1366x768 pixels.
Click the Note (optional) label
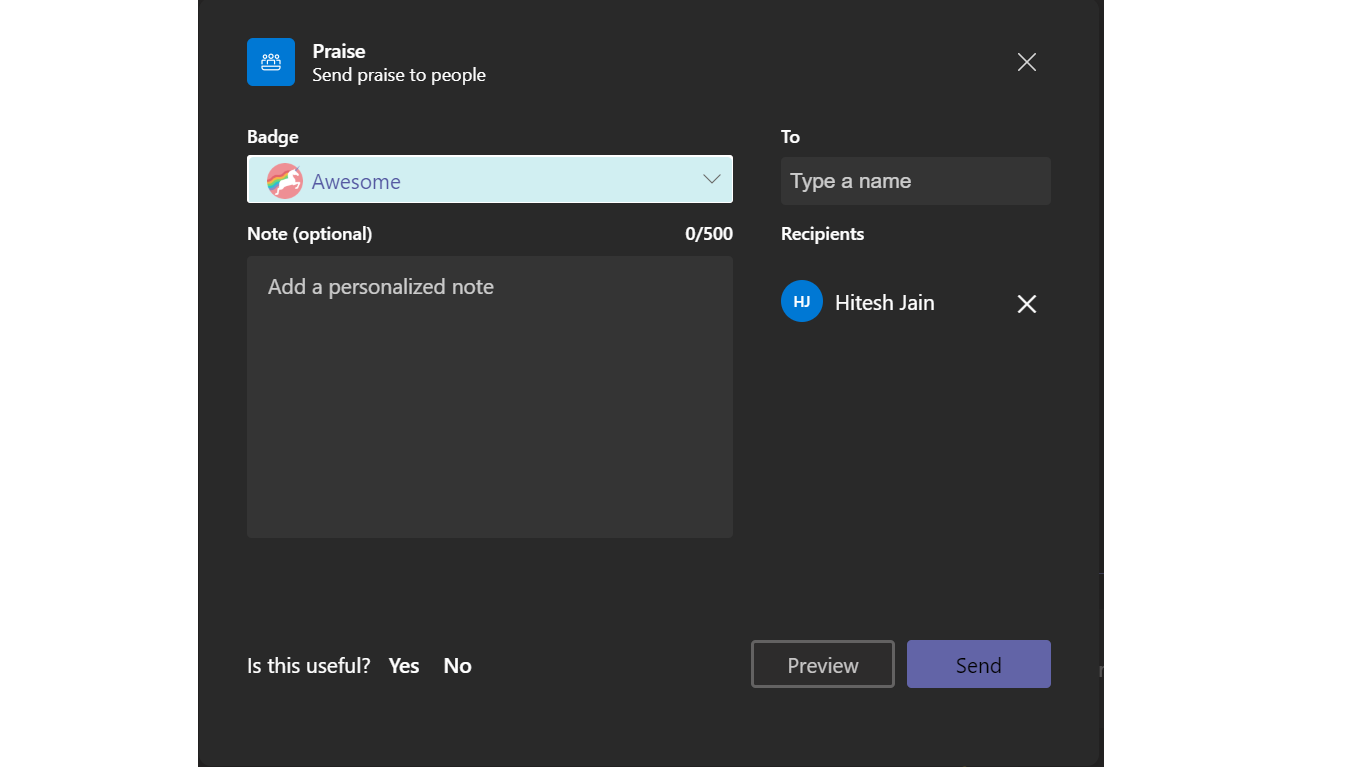pos(309,234)
